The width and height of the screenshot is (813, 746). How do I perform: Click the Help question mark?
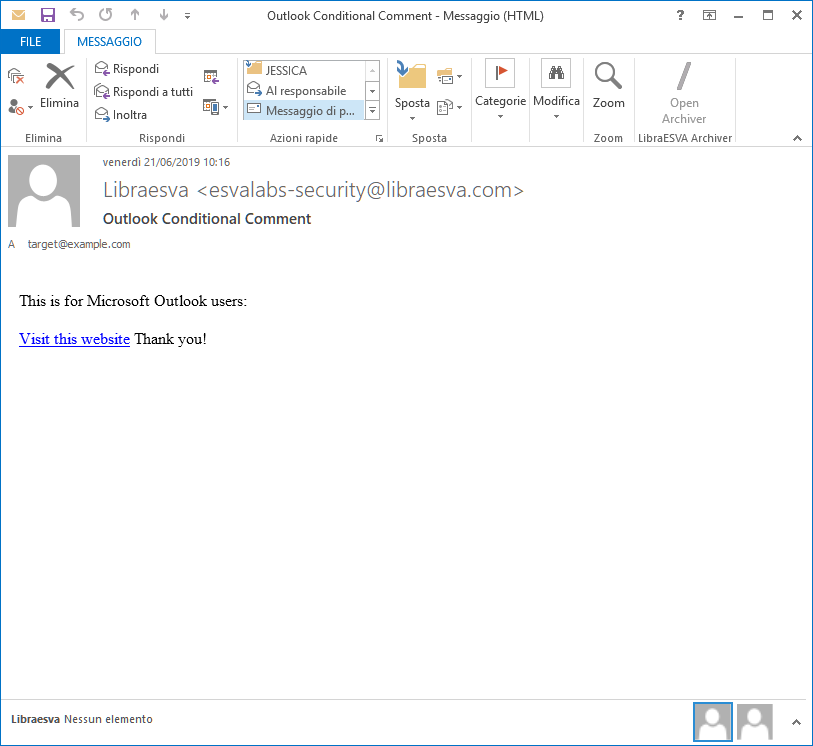680,16
